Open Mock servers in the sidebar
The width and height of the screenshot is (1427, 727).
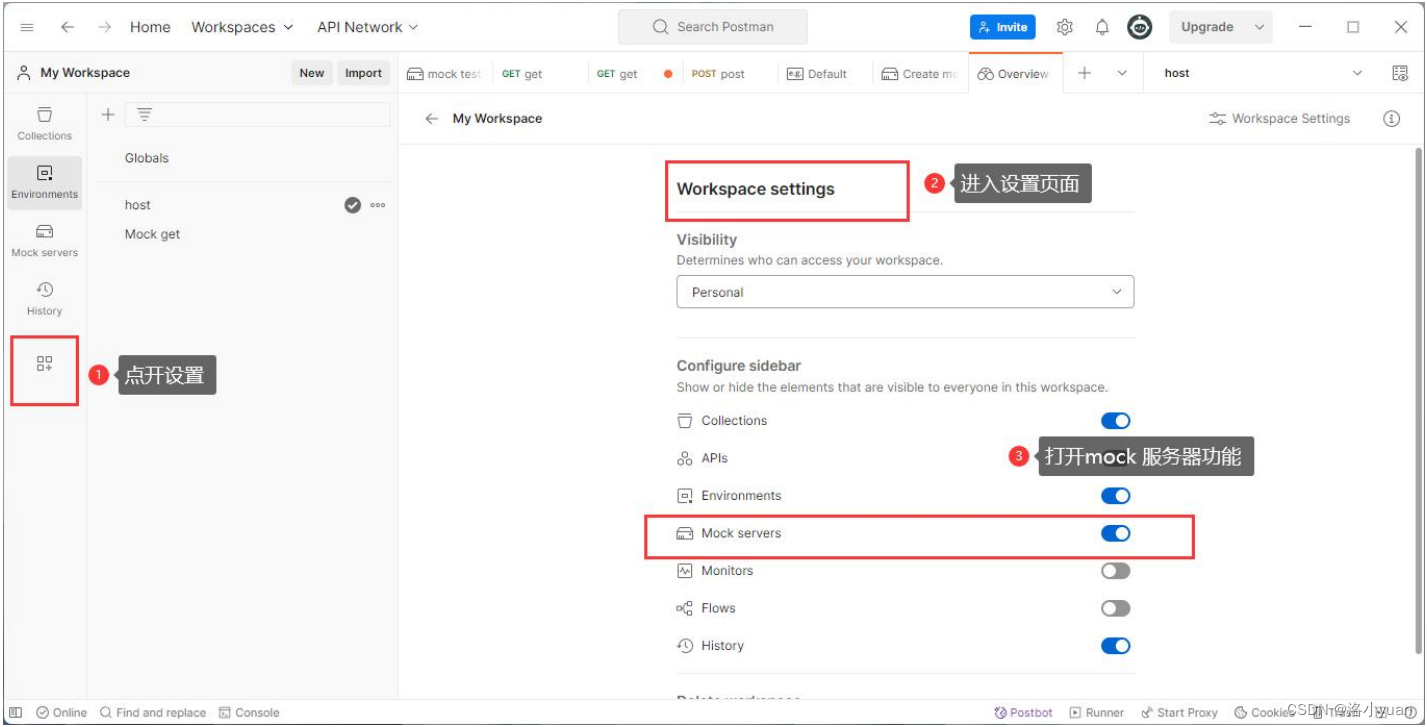coord(44,241)
